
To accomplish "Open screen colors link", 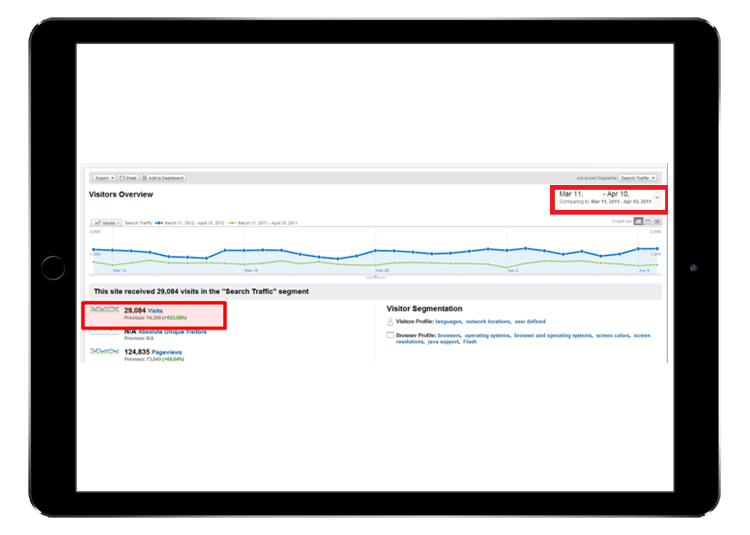I will coord(613,336).
